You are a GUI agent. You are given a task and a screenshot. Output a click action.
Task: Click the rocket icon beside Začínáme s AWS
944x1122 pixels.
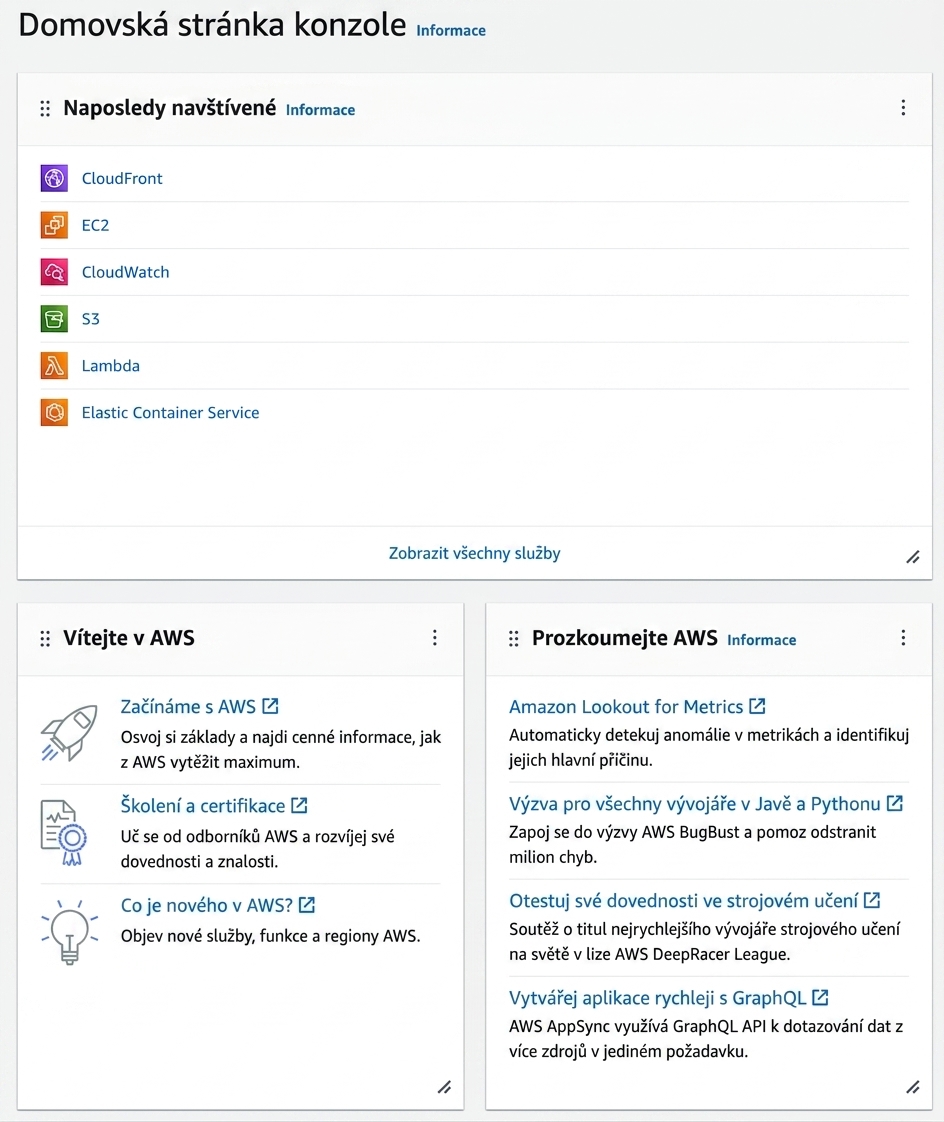[x=69, y=733]
